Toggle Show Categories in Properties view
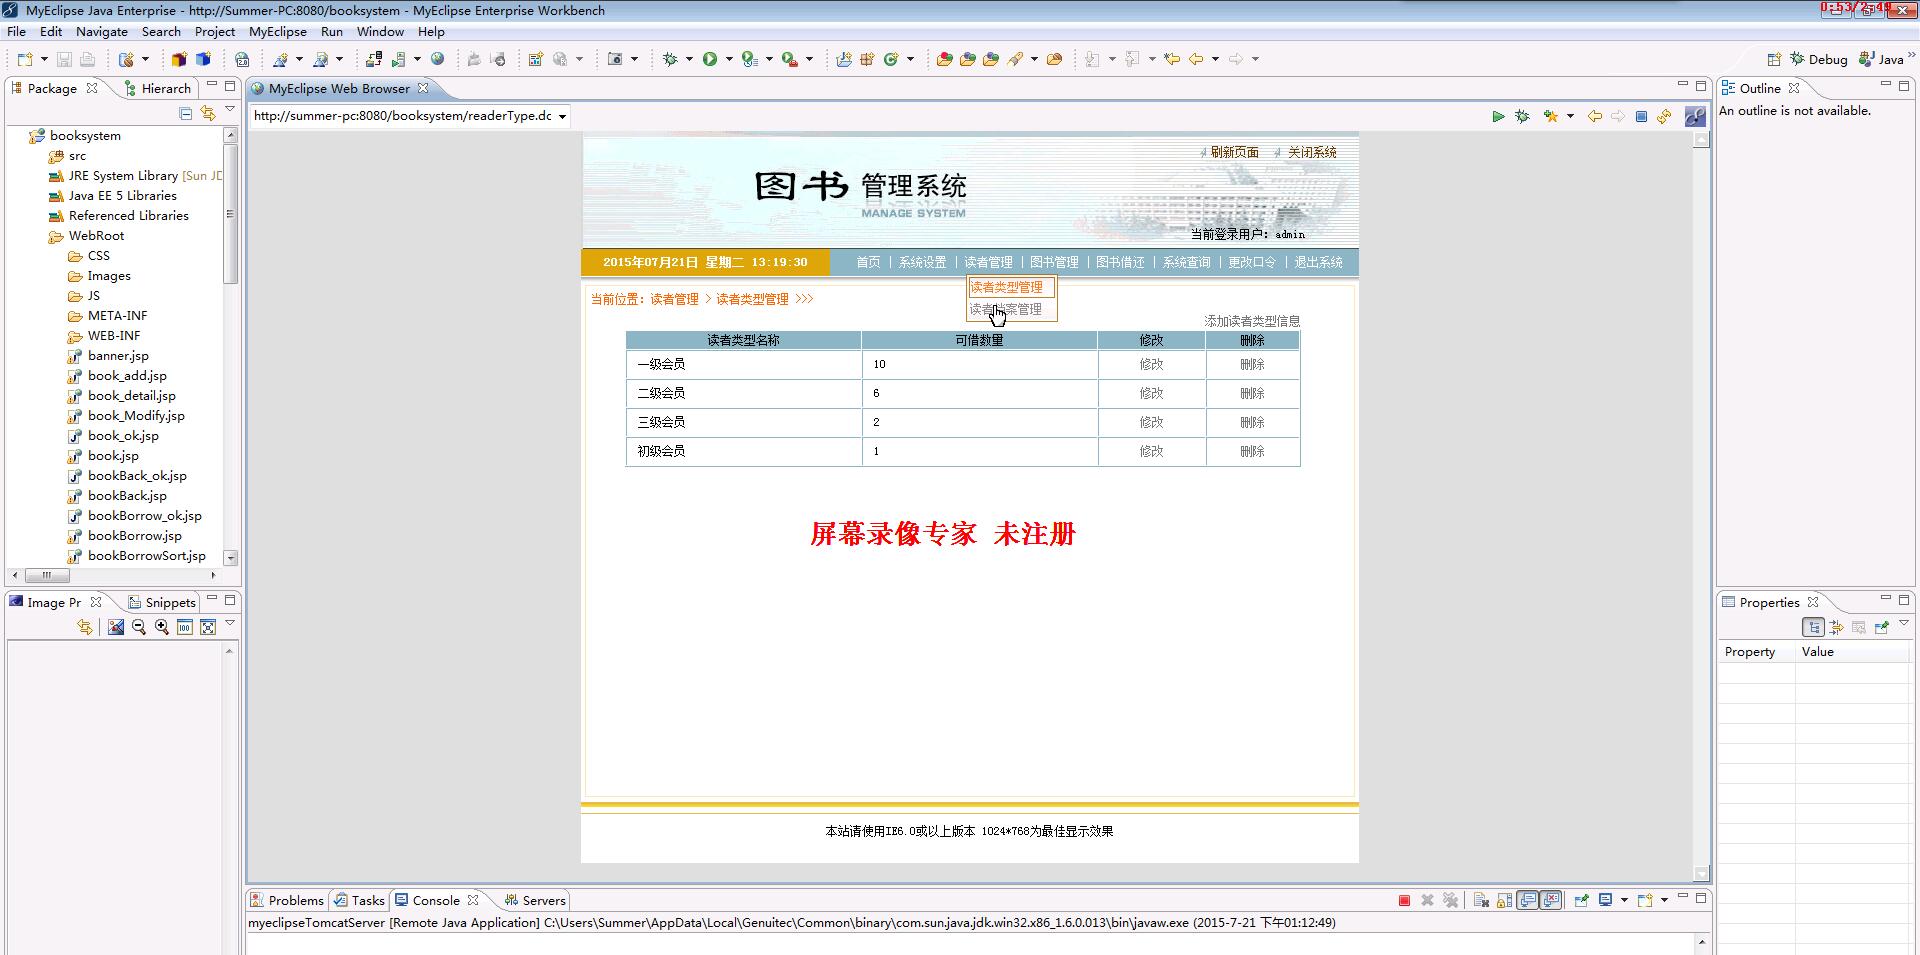 click(1813, 627)
